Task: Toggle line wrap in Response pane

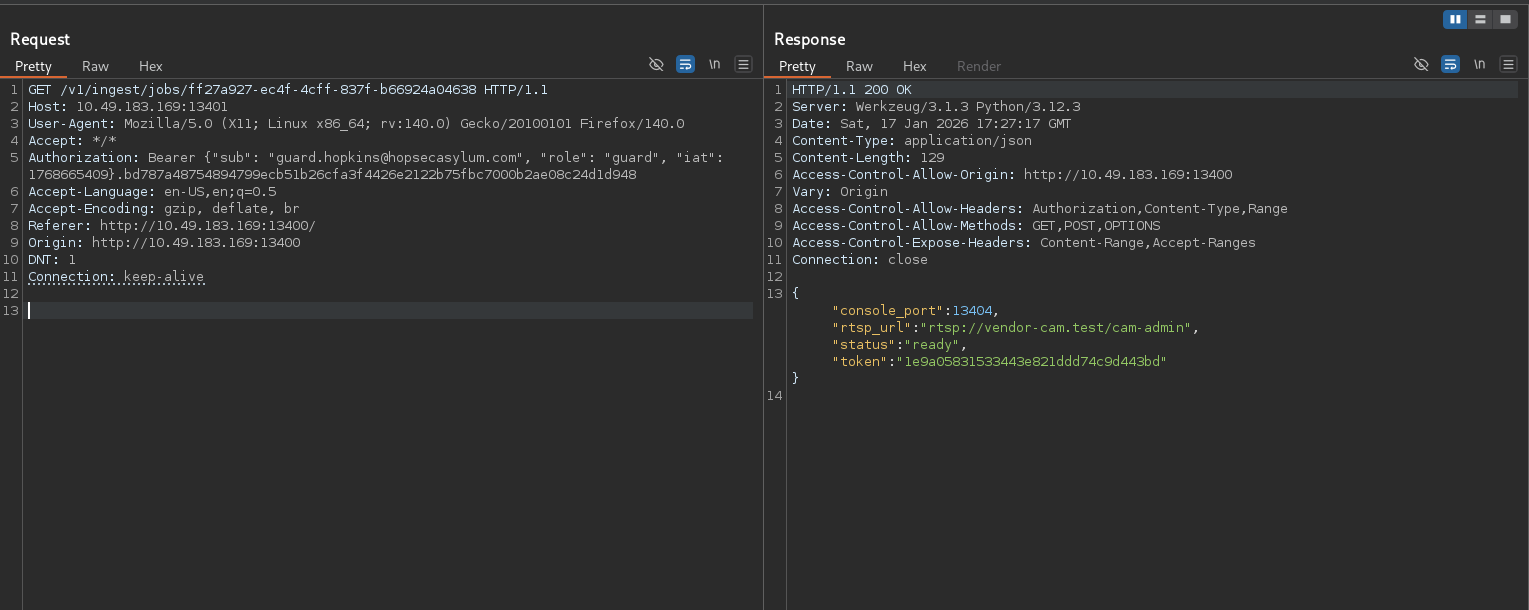Action: (1450, 64)
